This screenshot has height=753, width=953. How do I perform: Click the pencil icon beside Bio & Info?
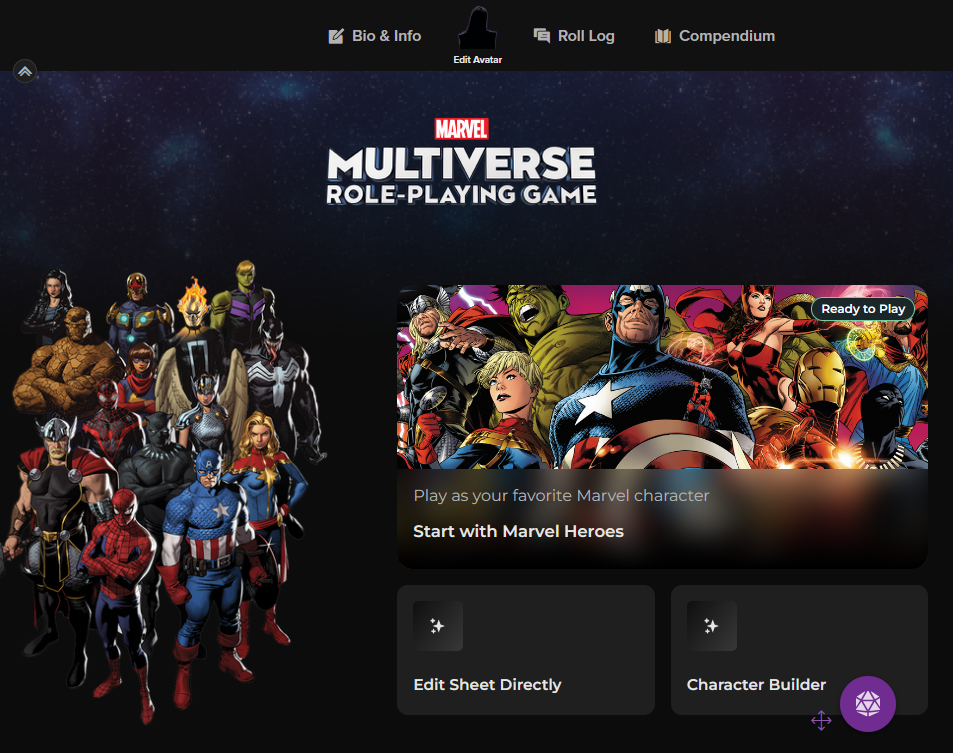point(336,36)
